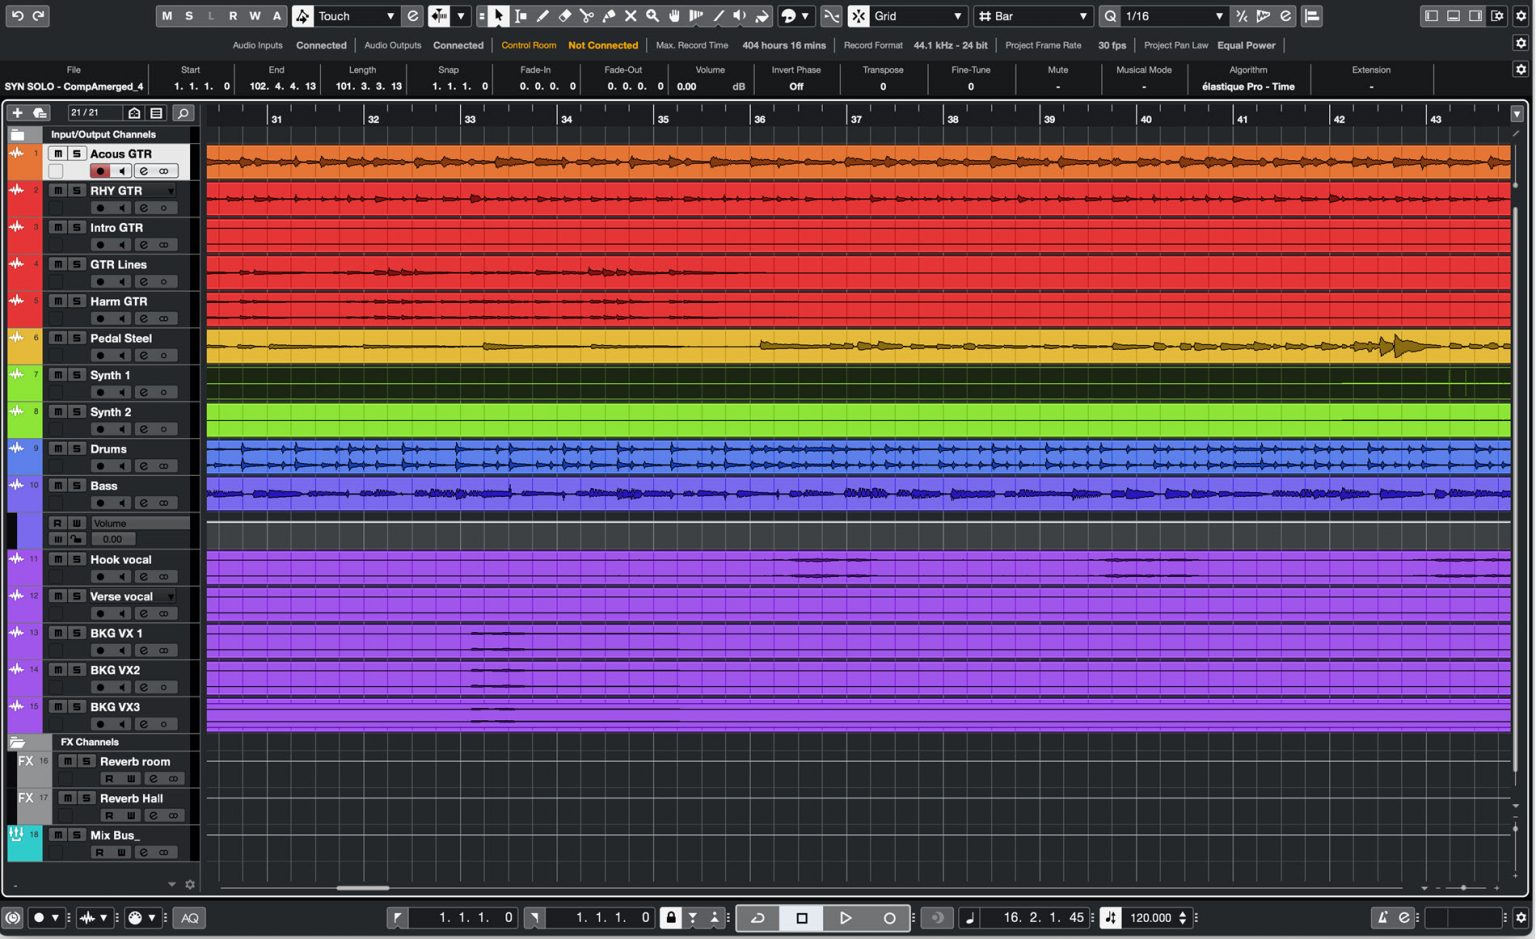Open Channel Settings for the Drums track
Screen dimensions: 1536x939
click(x=143, y=465)
